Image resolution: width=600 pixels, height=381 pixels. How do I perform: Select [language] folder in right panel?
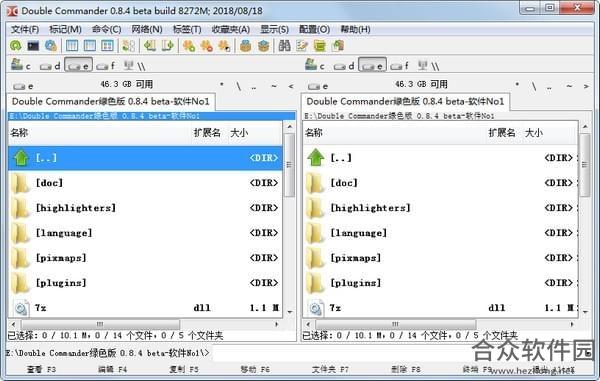point(440,233)
